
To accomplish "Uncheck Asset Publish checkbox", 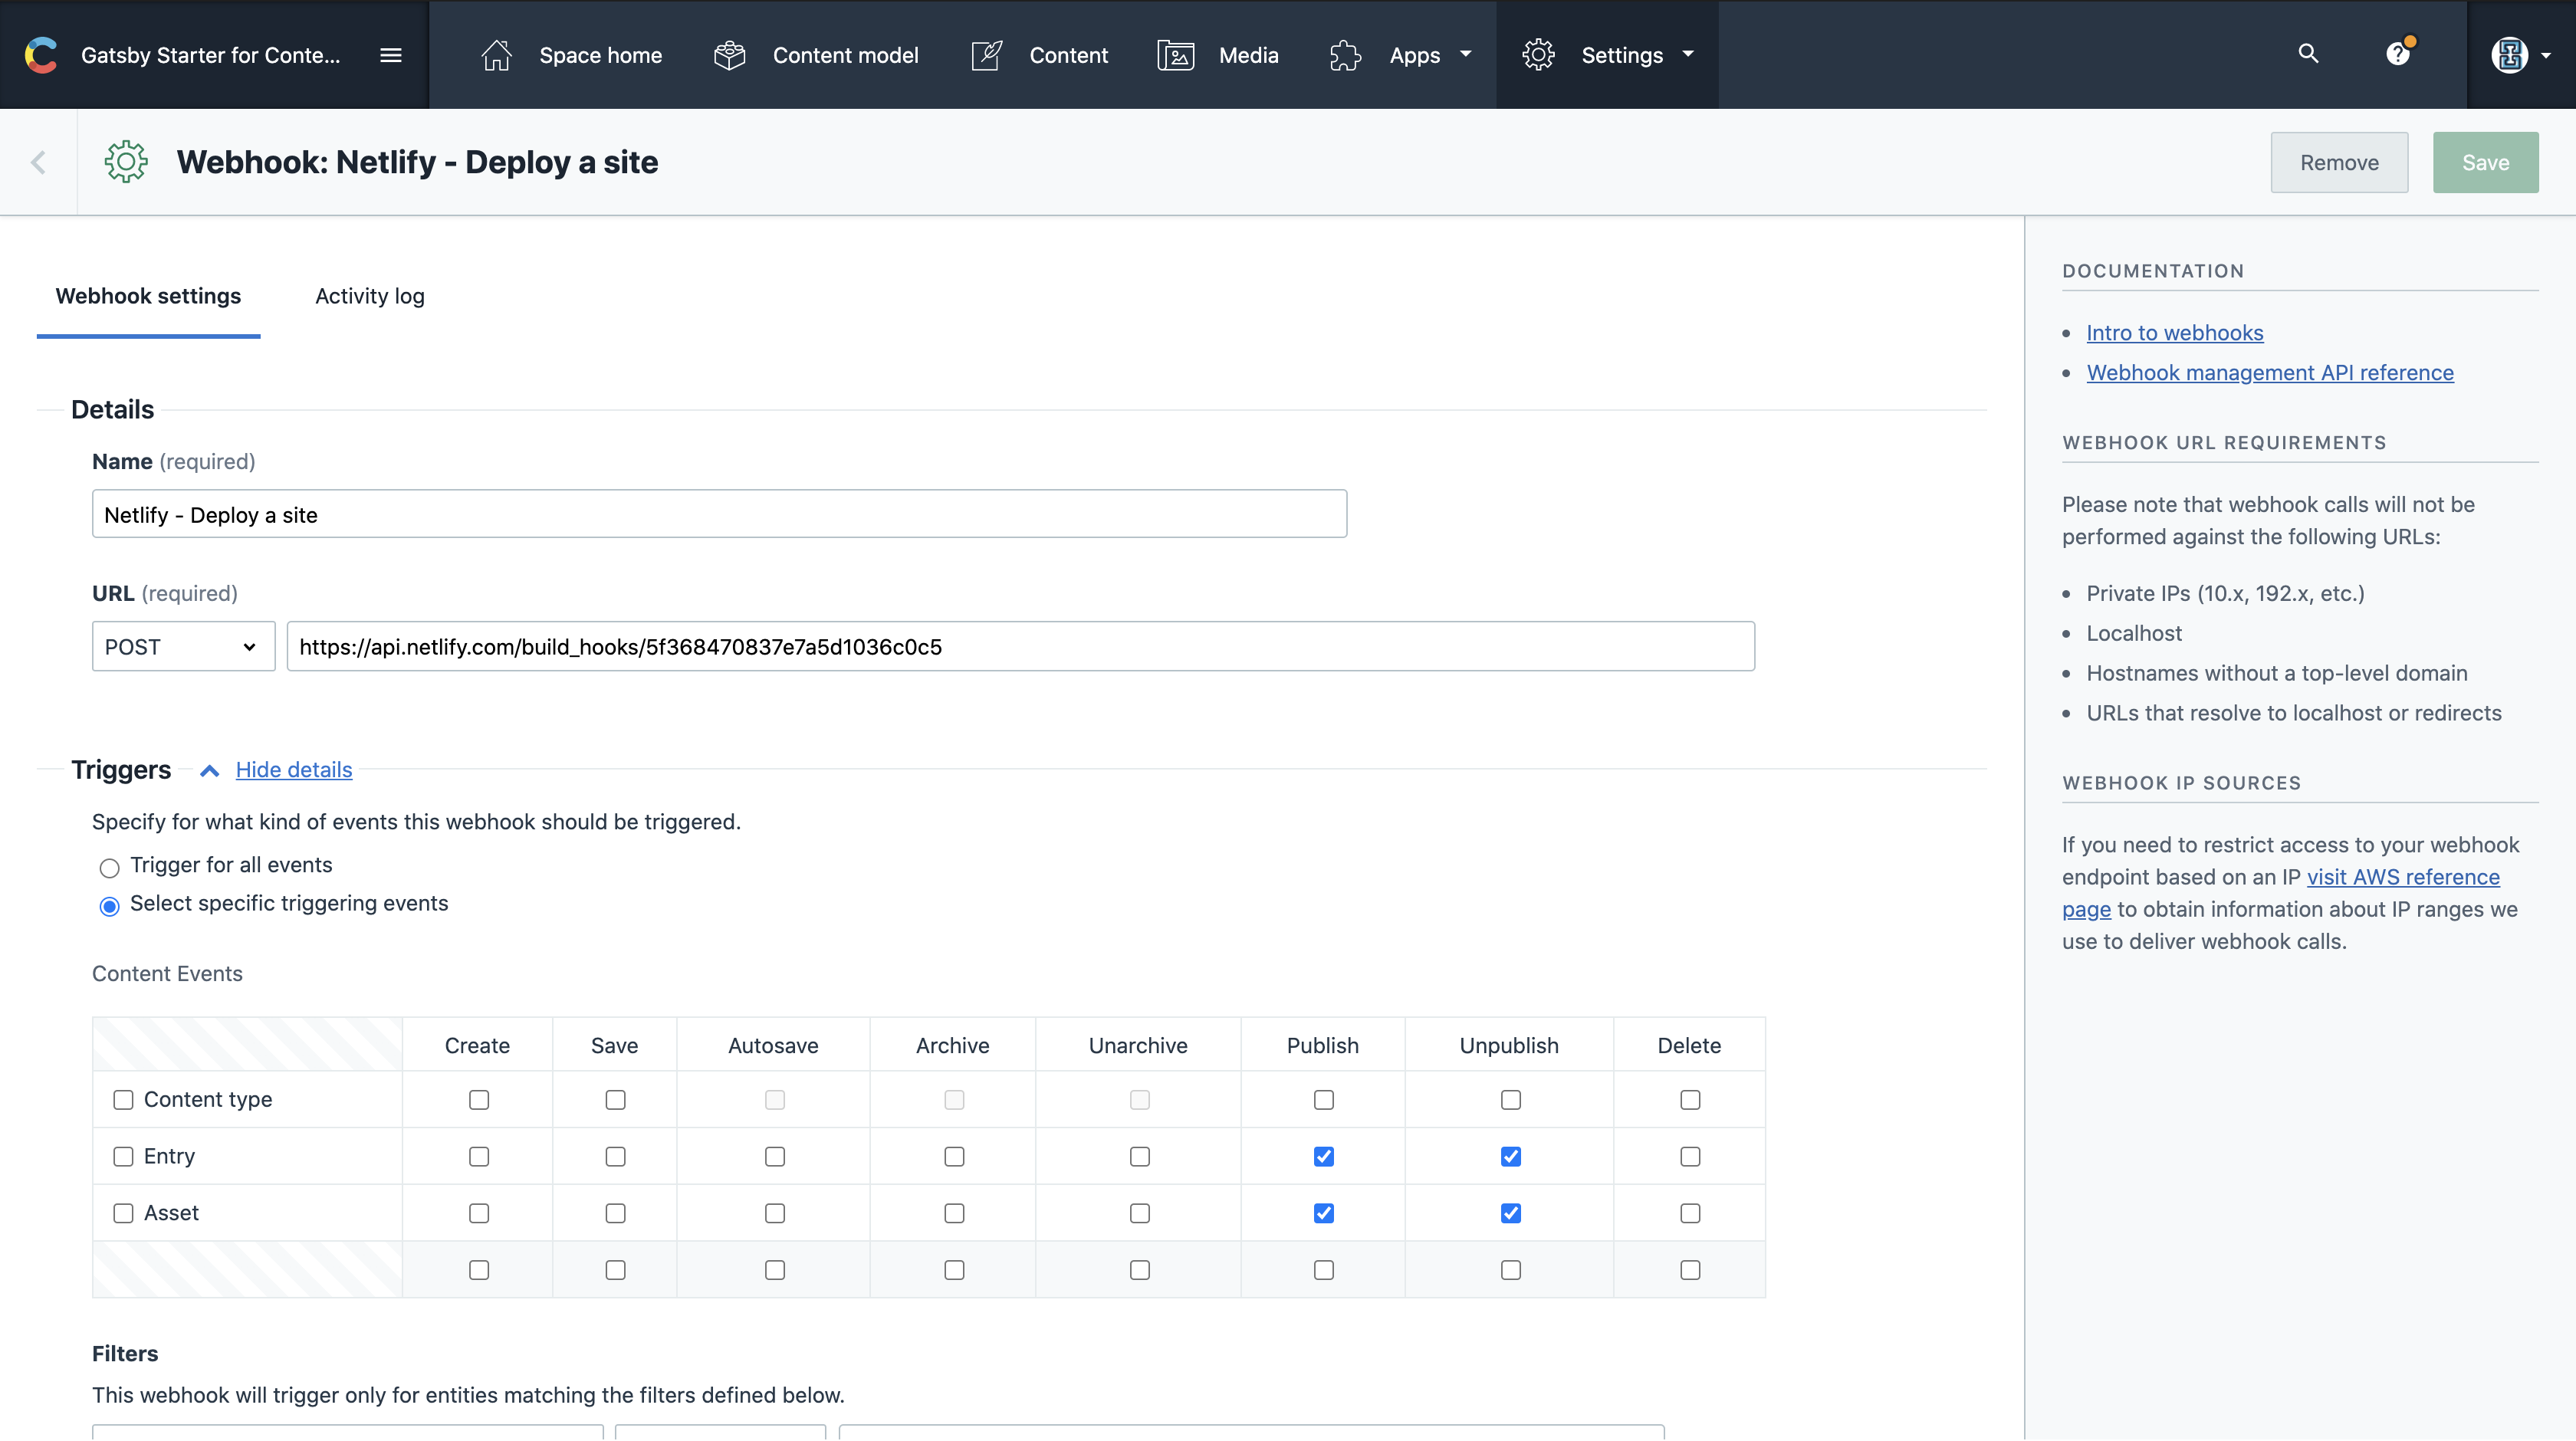I will (1324, 1213).
